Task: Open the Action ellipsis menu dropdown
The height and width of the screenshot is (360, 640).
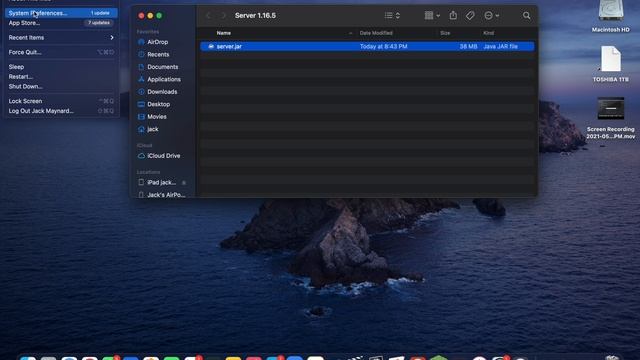Action: [491, 16]
